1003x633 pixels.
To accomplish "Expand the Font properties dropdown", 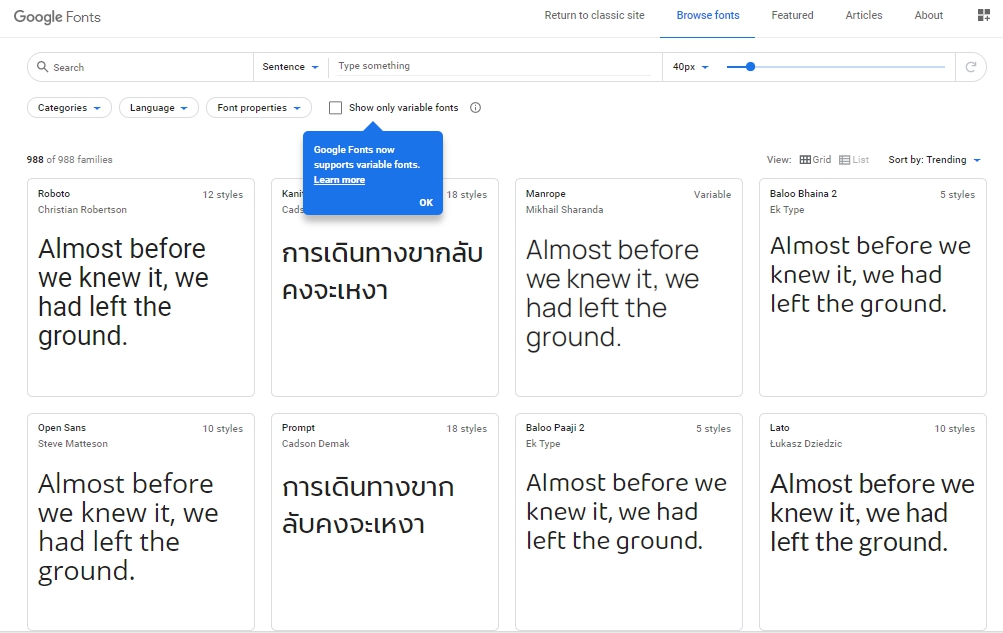I will (x=258, y=107).
